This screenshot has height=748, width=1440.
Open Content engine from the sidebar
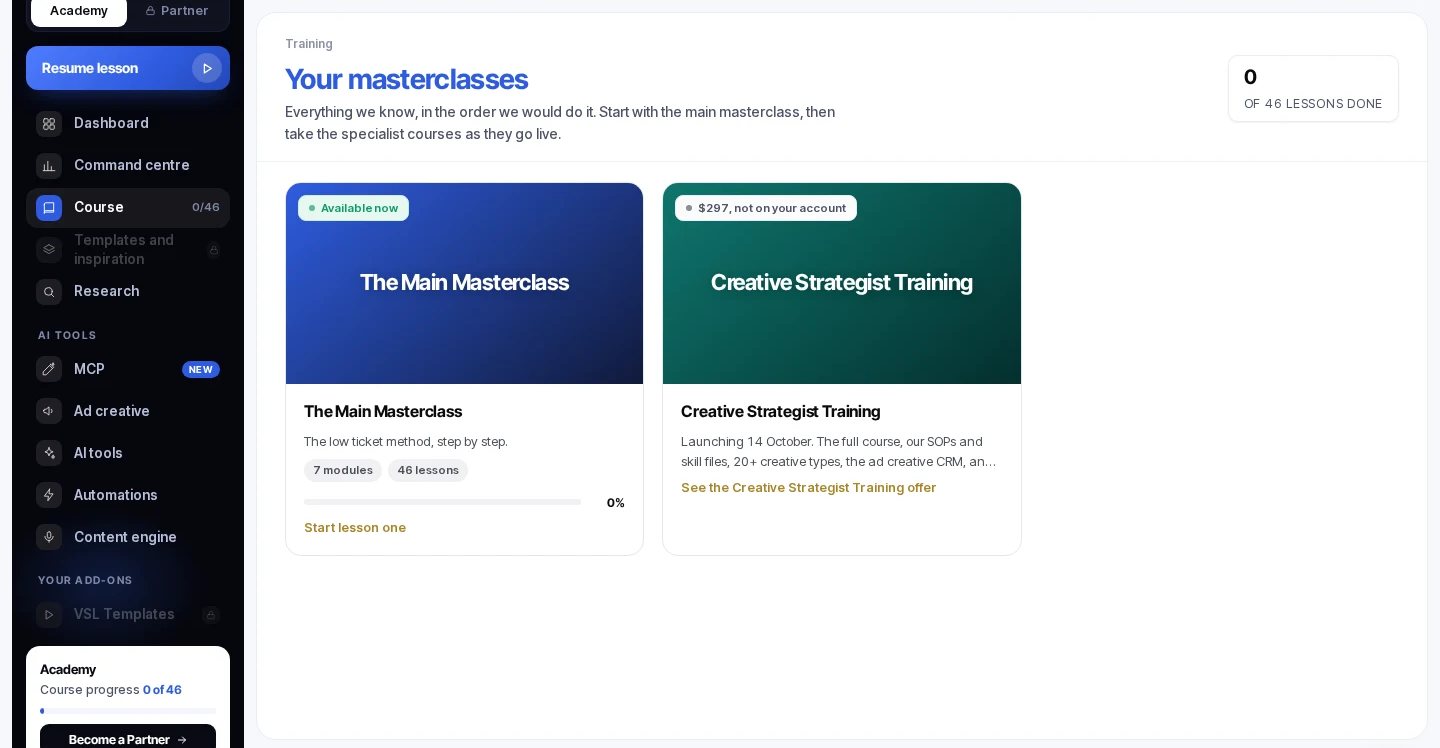(128, 537)
